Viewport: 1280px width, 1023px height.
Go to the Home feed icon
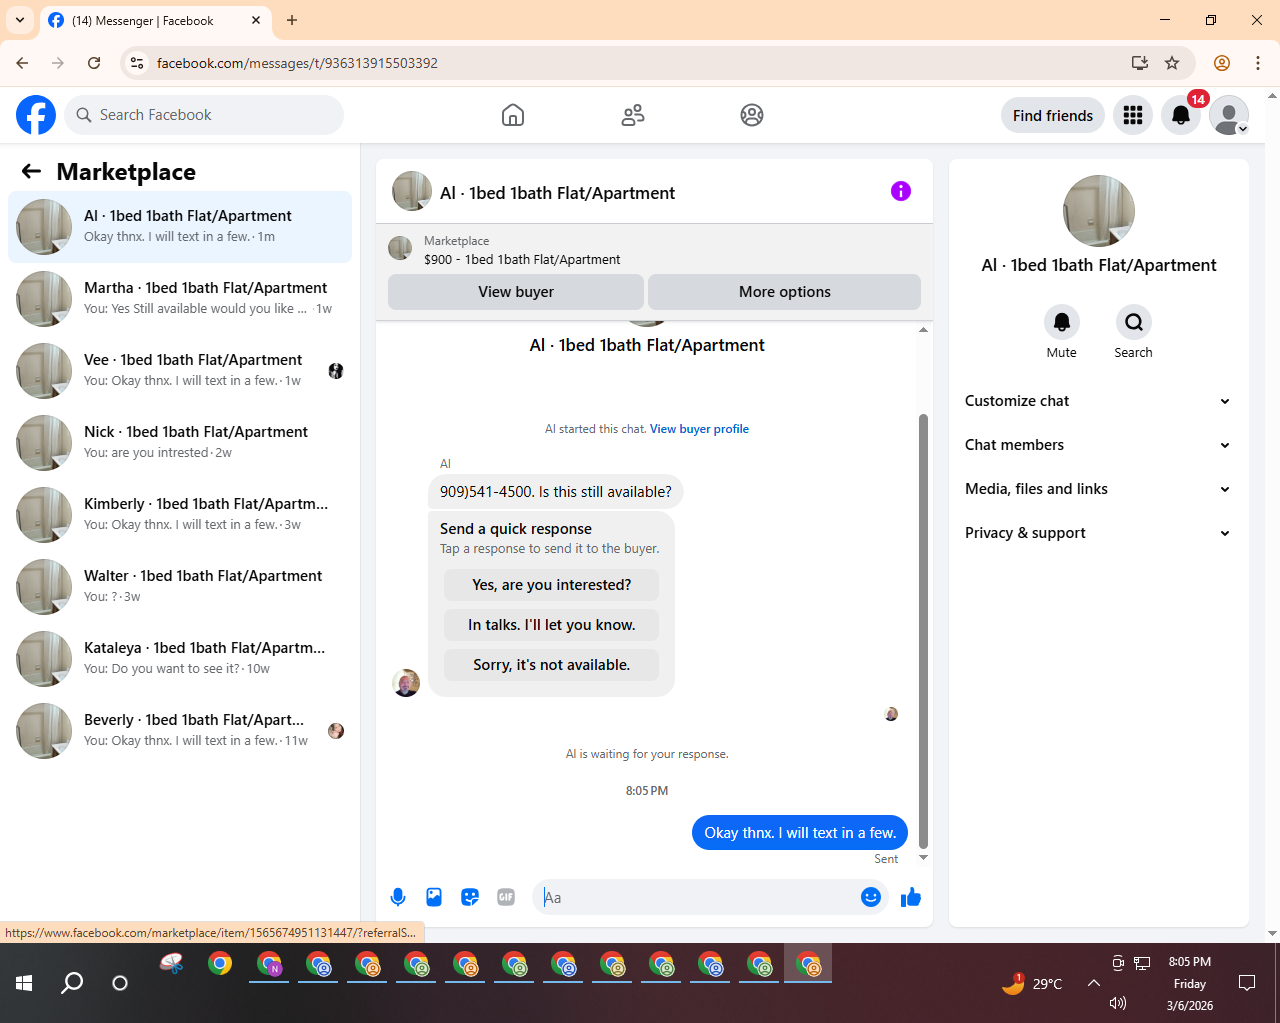pos(513,115)
